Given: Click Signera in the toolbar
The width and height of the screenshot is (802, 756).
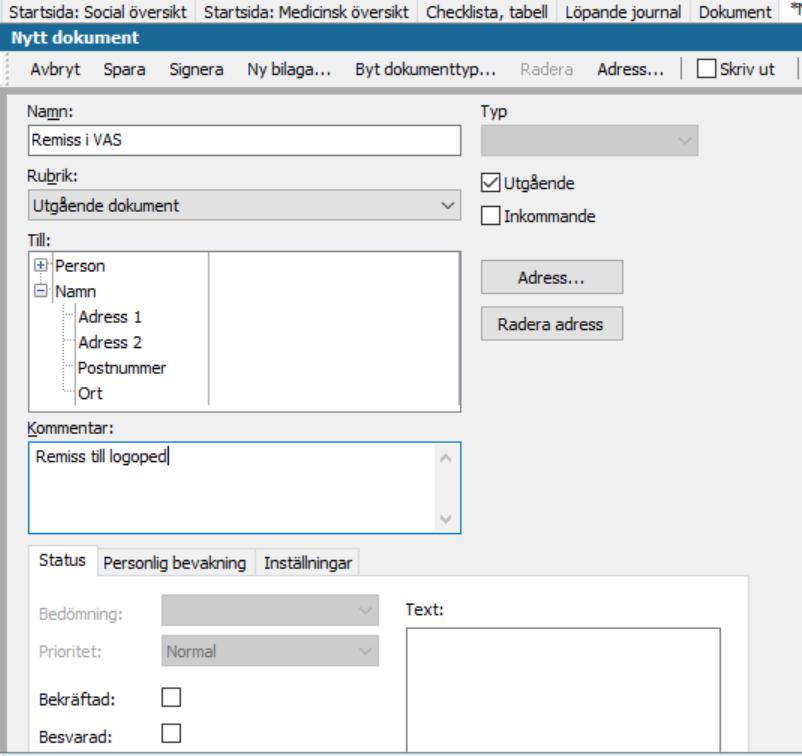Looking at the screenshot, I should tap(196, 69).
